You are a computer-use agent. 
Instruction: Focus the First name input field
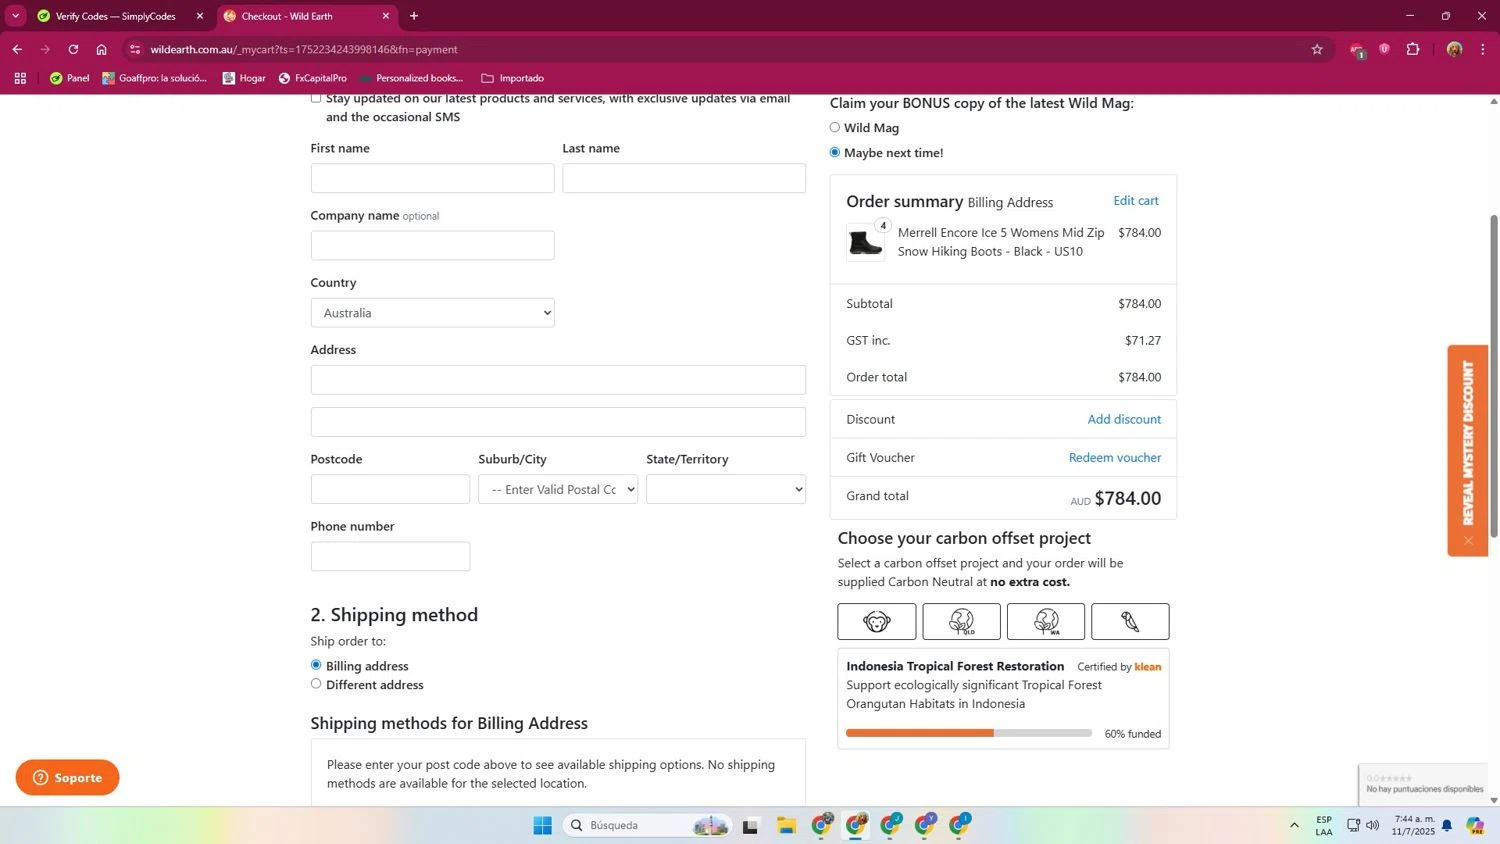[432, 178]
